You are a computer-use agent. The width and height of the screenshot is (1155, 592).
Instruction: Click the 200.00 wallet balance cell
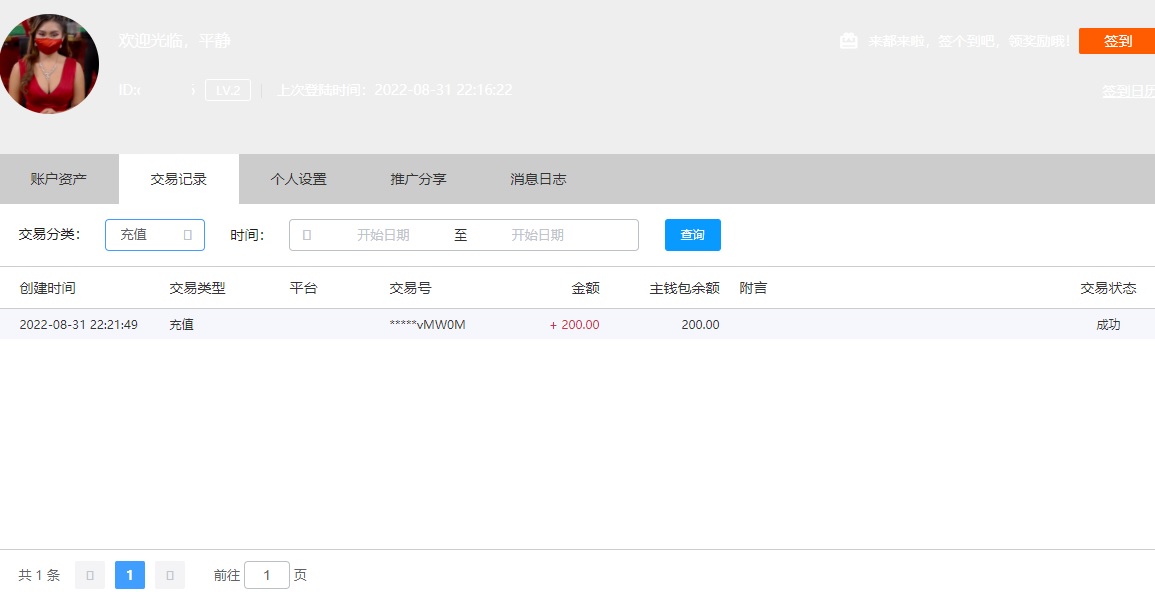point(701,325)
